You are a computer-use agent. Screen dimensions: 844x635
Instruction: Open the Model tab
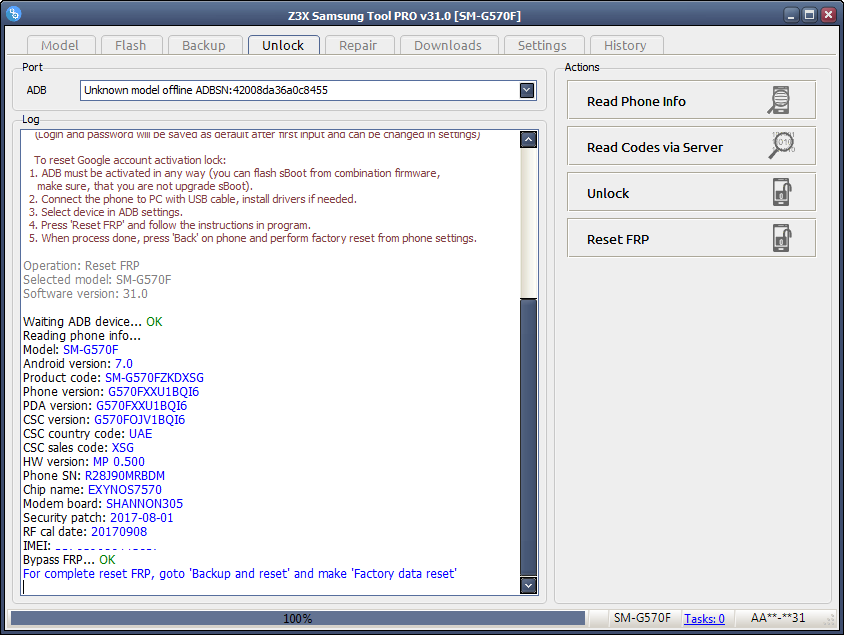pos(60,45)
